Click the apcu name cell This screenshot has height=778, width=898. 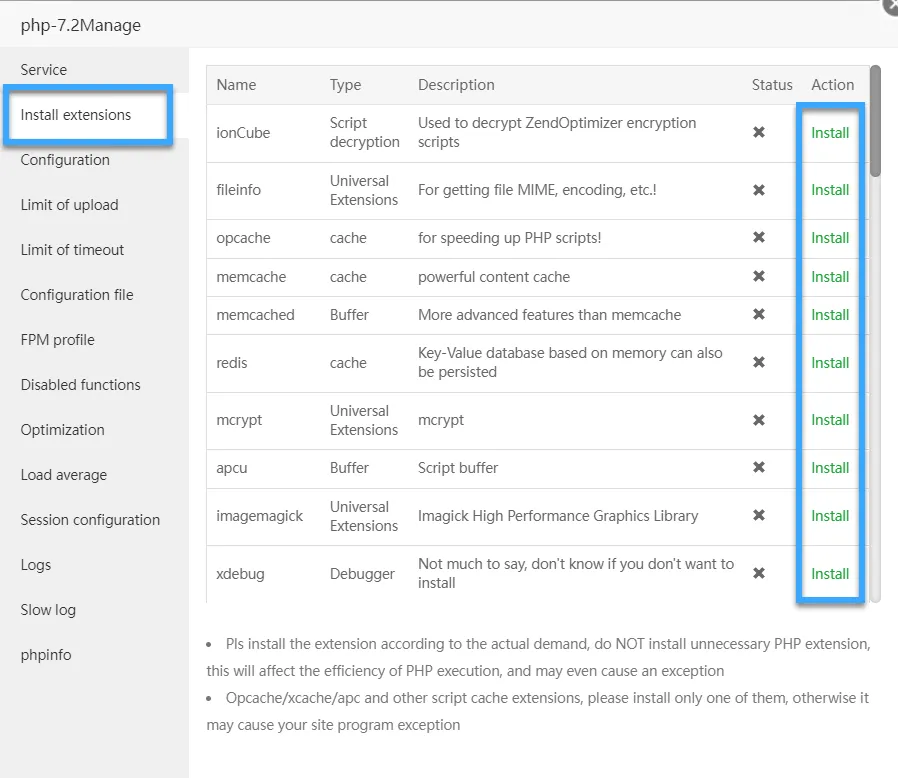click(231, 468)
